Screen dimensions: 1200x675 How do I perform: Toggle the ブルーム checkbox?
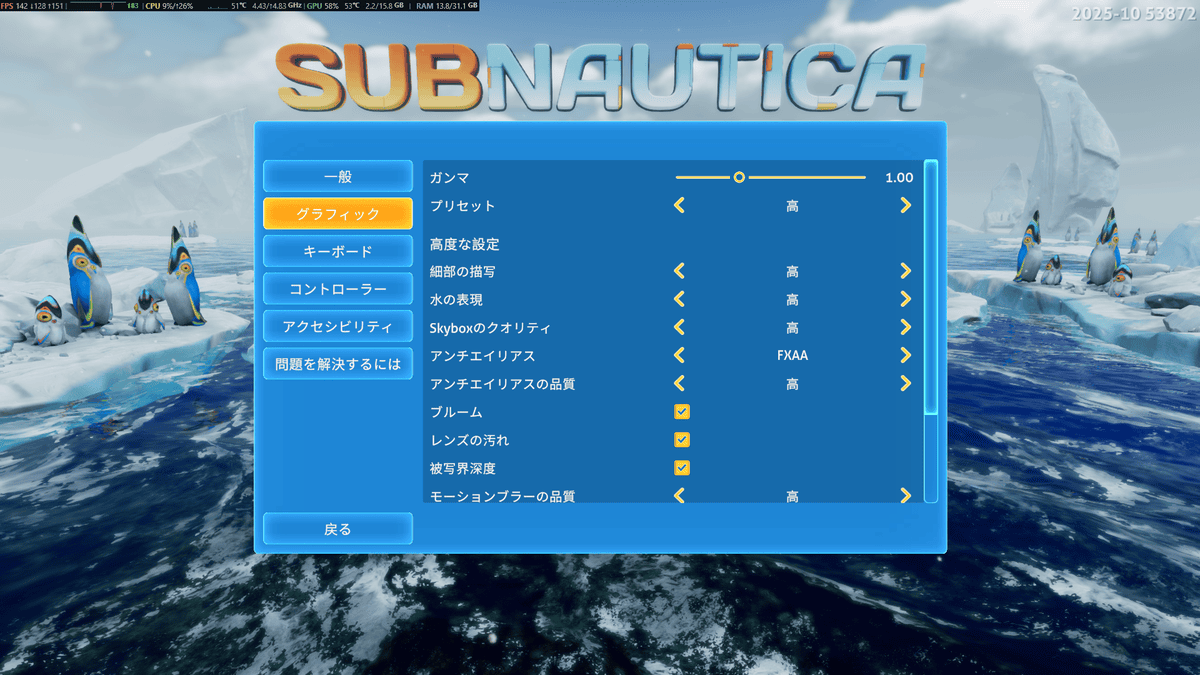tap(682, 411)
